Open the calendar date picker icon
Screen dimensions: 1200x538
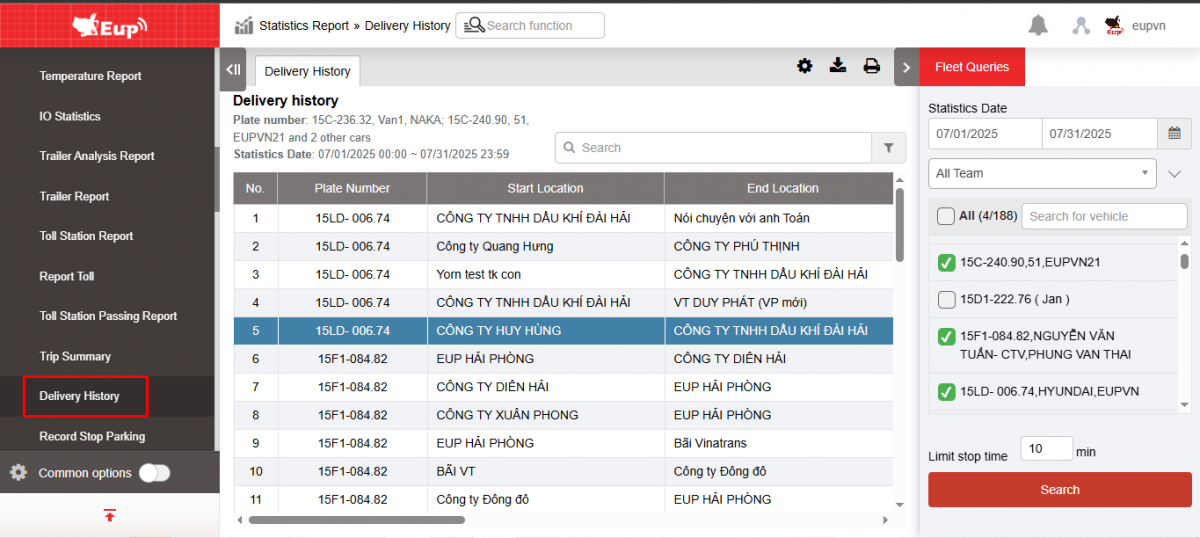(x=1174, y=133)
